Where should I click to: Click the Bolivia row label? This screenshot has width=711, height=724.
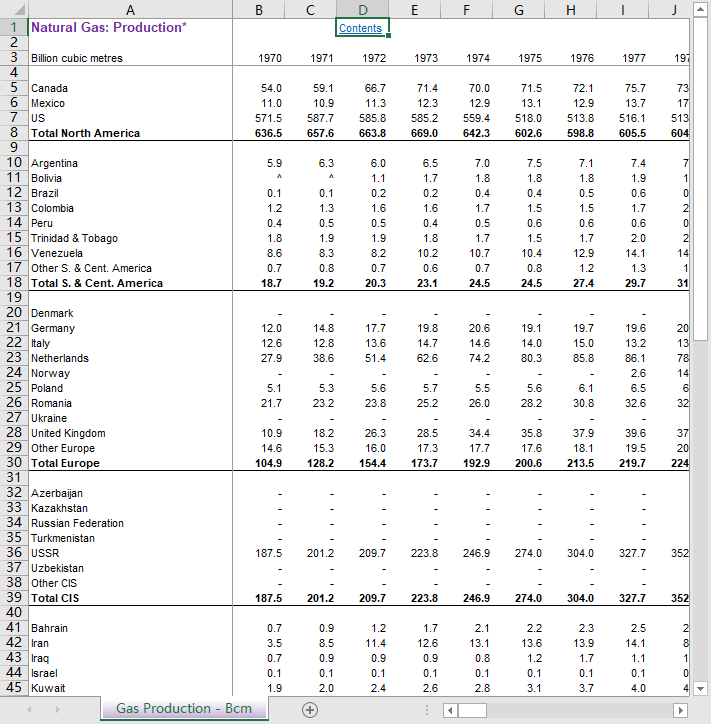(x=46, y=178)
